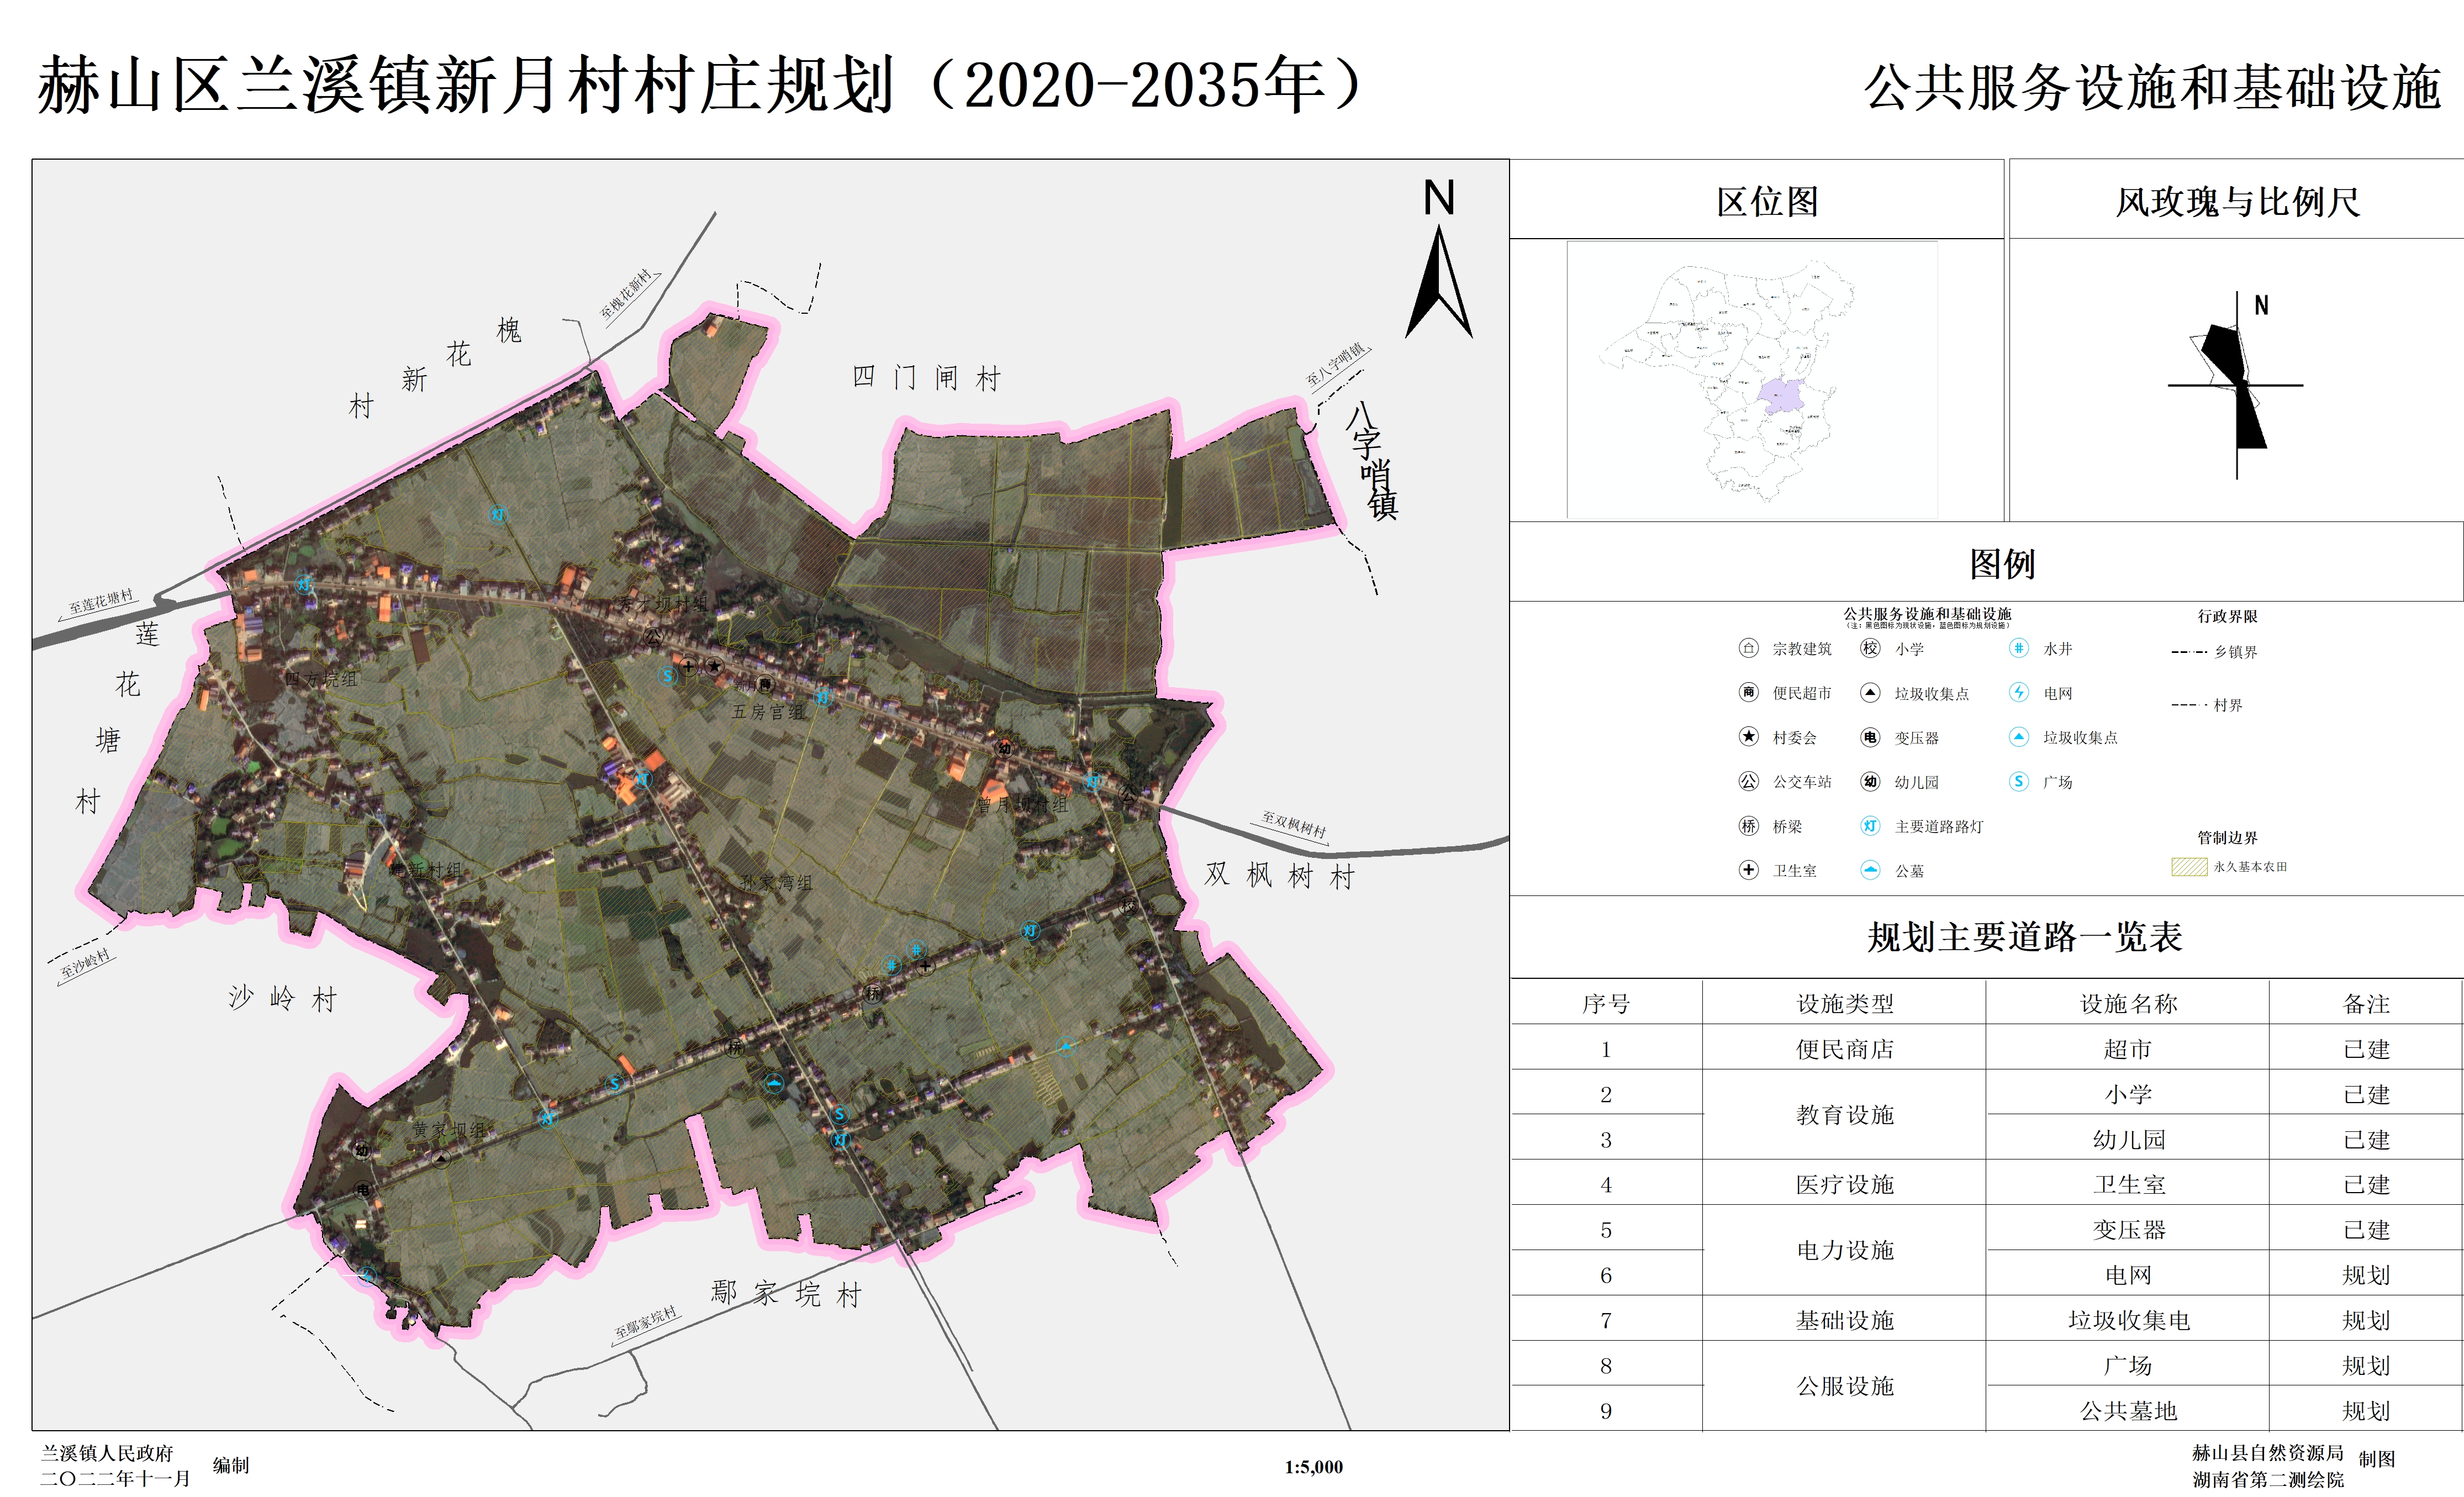The height and width of the screenshot is (1497, 2464).
Task: Select the 村委会 star legend icon
Action: tap(1748, 737)
